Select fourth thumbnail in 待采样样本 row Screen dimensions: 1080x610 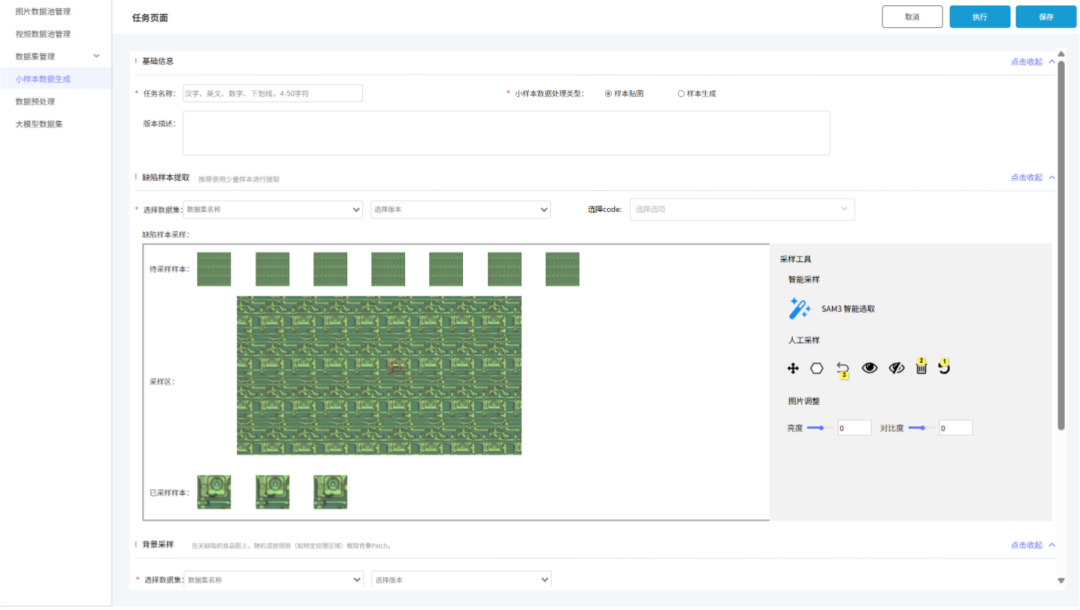[x=388, y=269]
